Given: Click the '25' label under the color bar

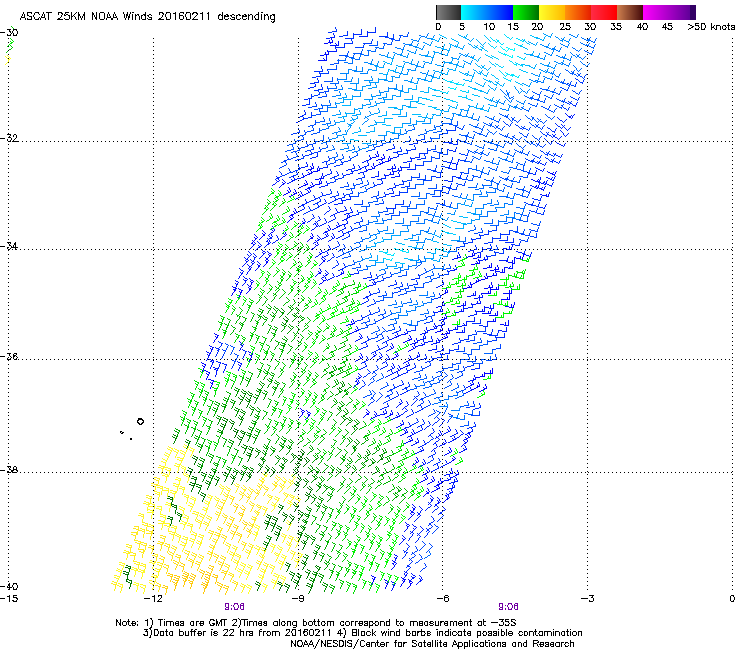Looking at the screenshot, I should (565, 27).
